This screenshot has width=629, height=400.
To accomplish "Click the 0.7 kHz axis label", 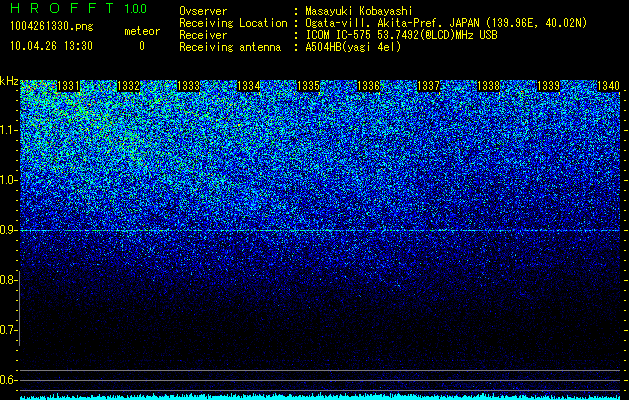I will [x=8, y=330].
